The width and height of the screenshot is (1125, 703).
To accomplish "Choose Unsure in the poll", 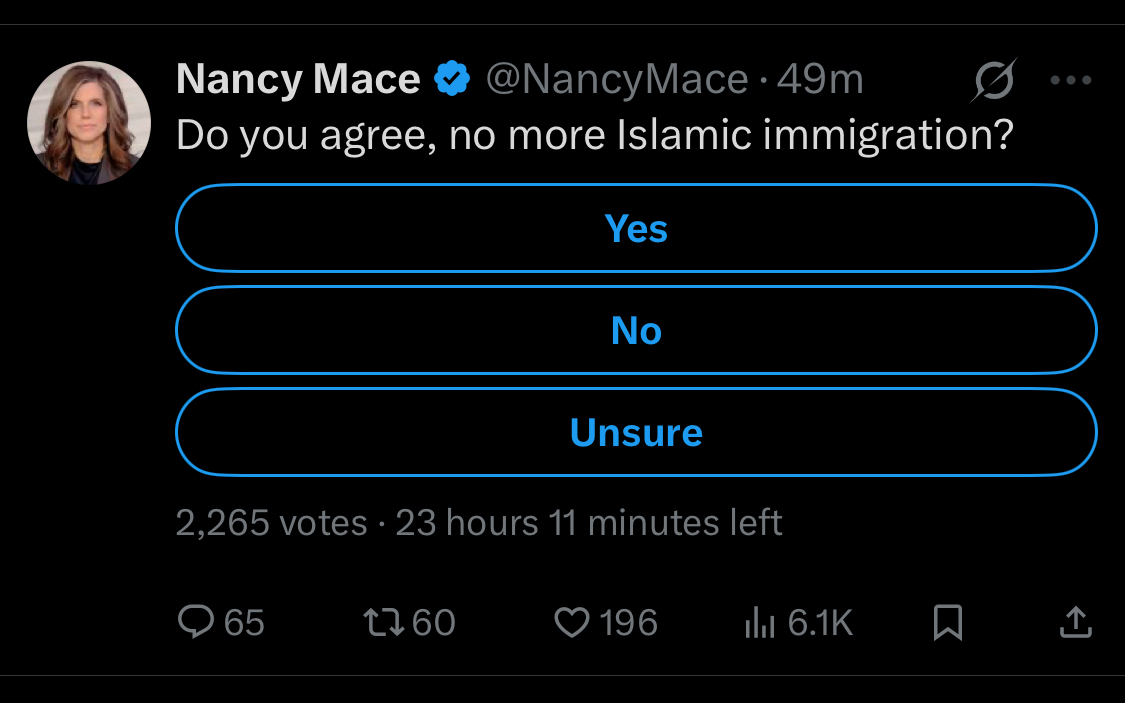I will click(x=636, y=433).
